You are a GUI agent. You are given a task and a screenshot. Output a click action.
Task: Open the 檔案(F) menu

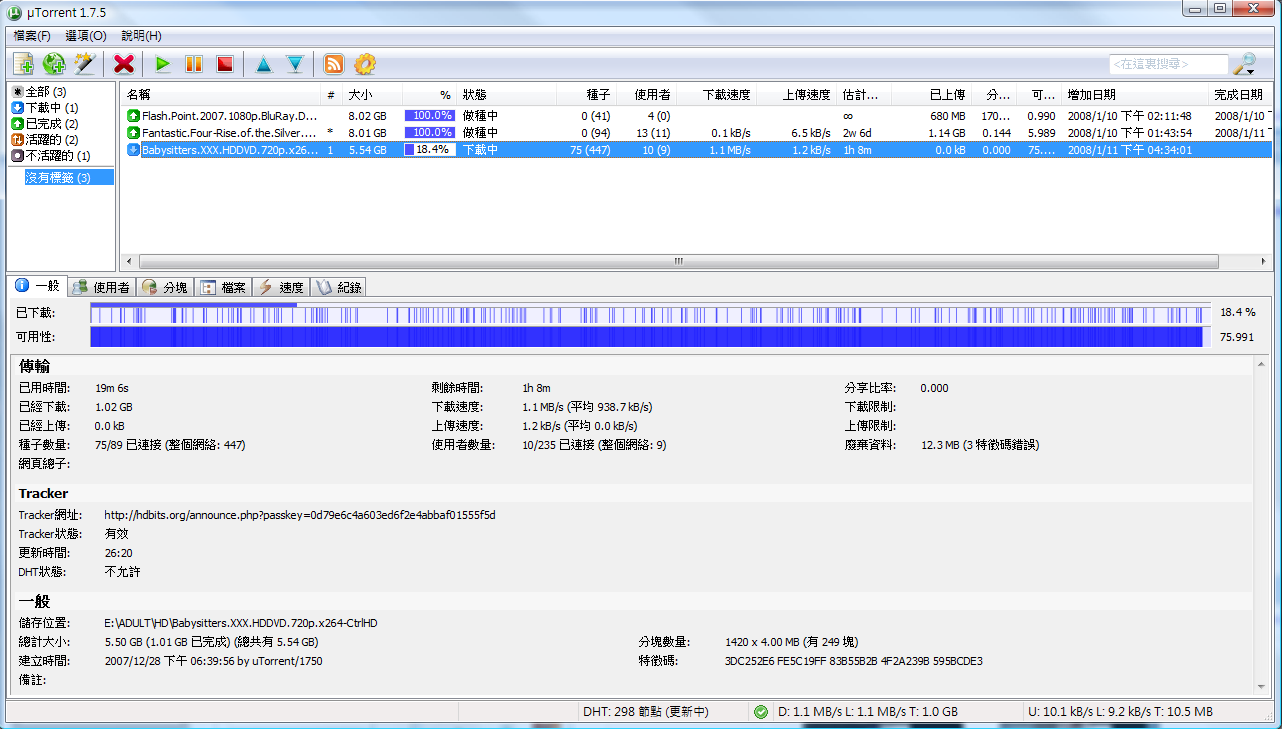click(x=32, y=35)
